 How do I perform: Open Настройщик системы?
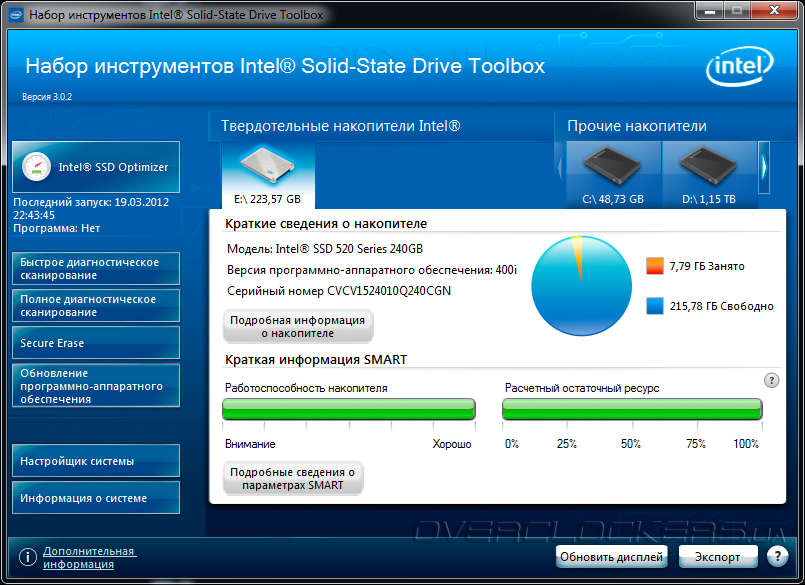[x=96, y=461]
